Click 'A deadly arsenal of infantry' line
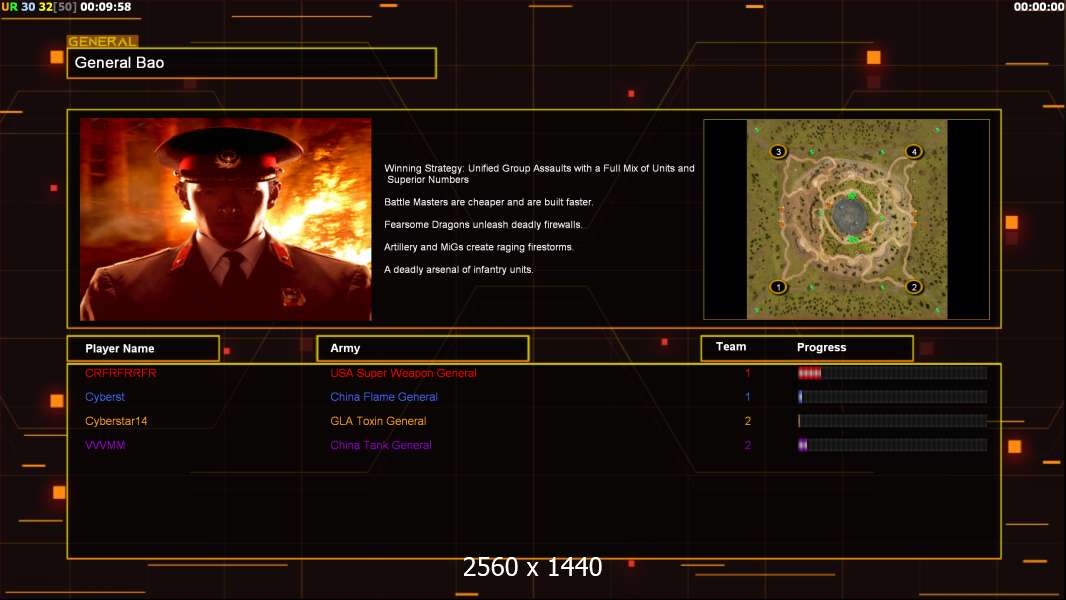 click(458, 269)
